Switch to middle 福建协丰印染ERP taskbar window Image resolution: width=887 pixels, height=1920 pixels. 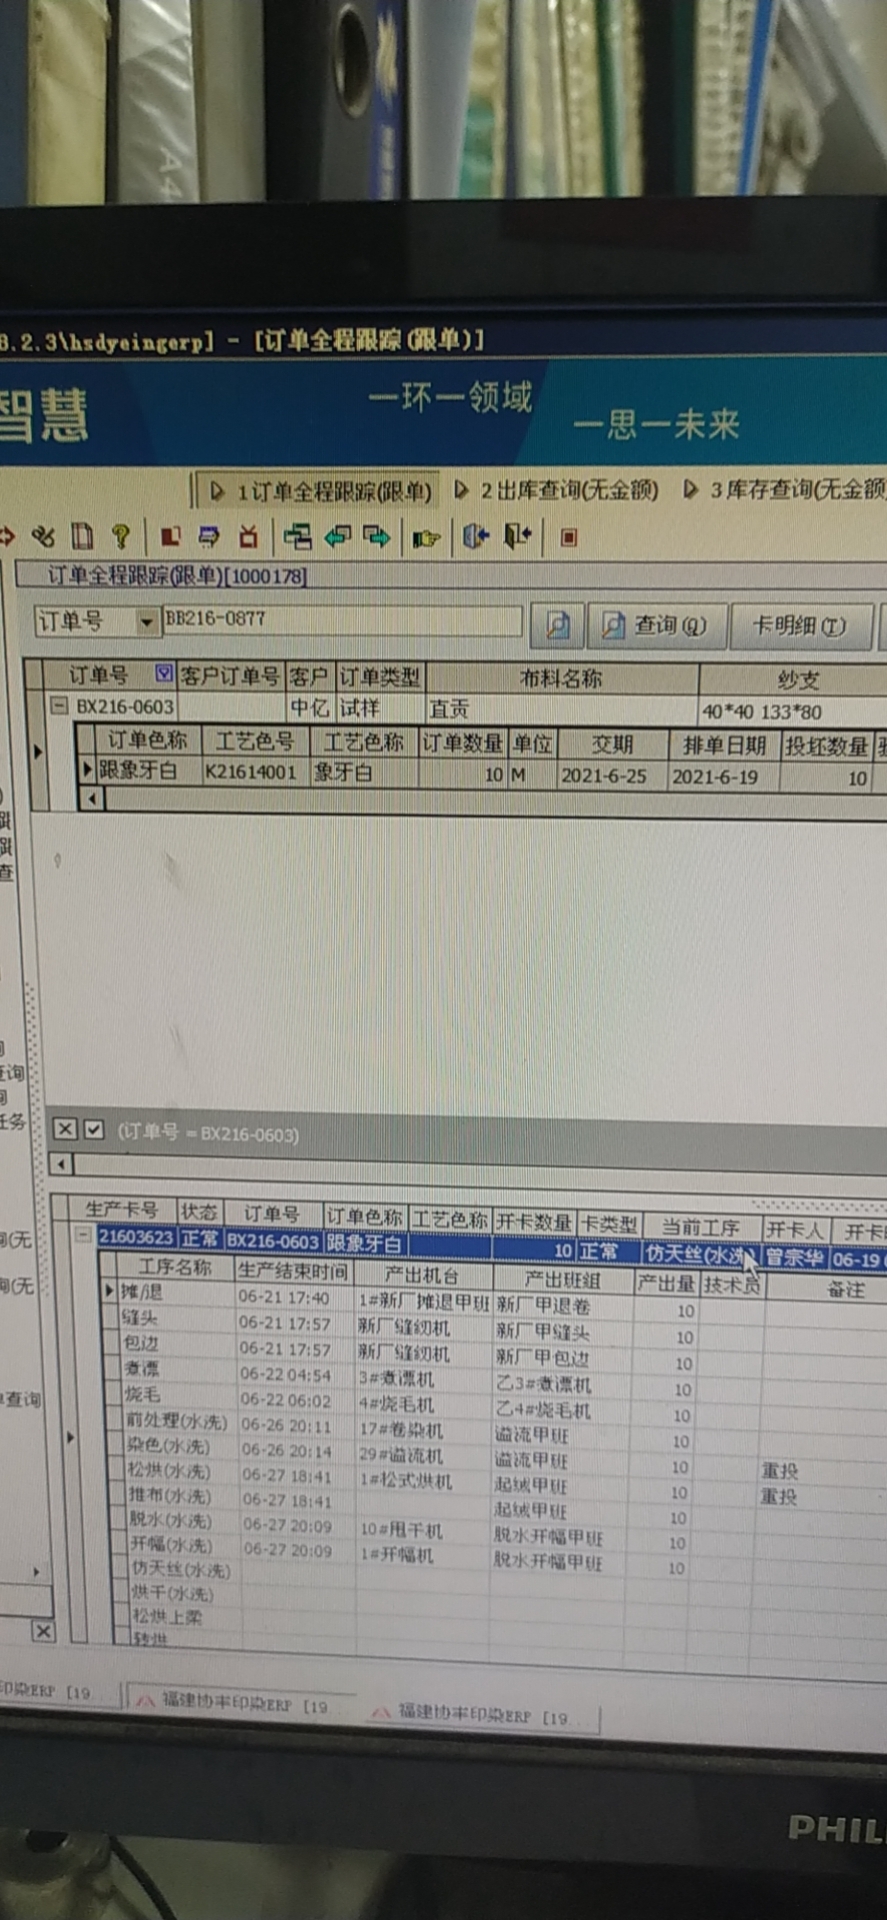[245, 1704]
